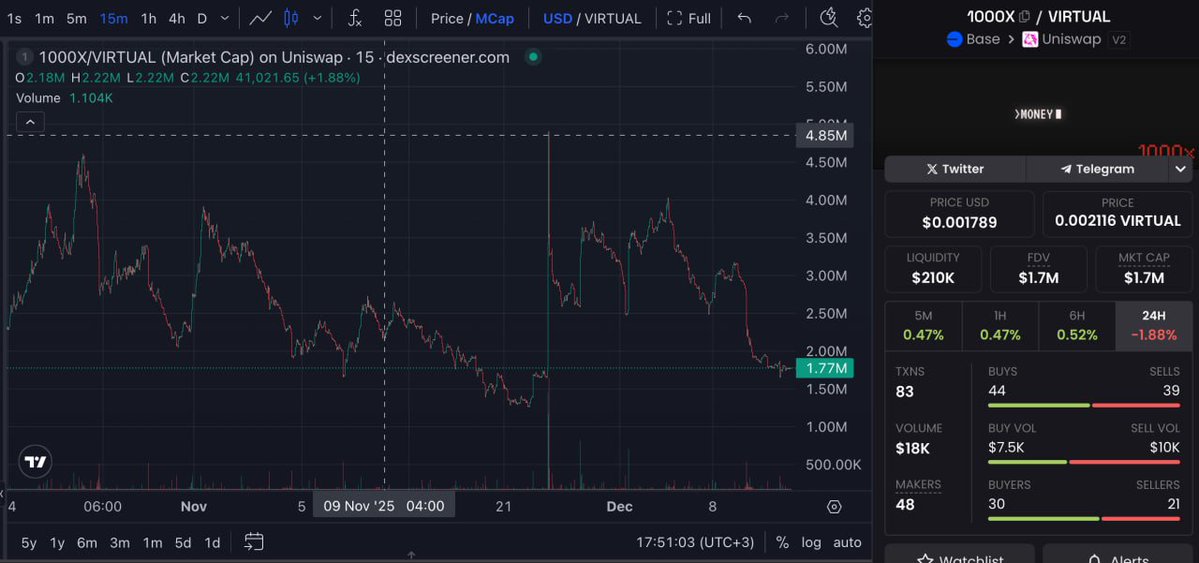
Task: Open the chart layout grid icon
Action: [393, 18]
